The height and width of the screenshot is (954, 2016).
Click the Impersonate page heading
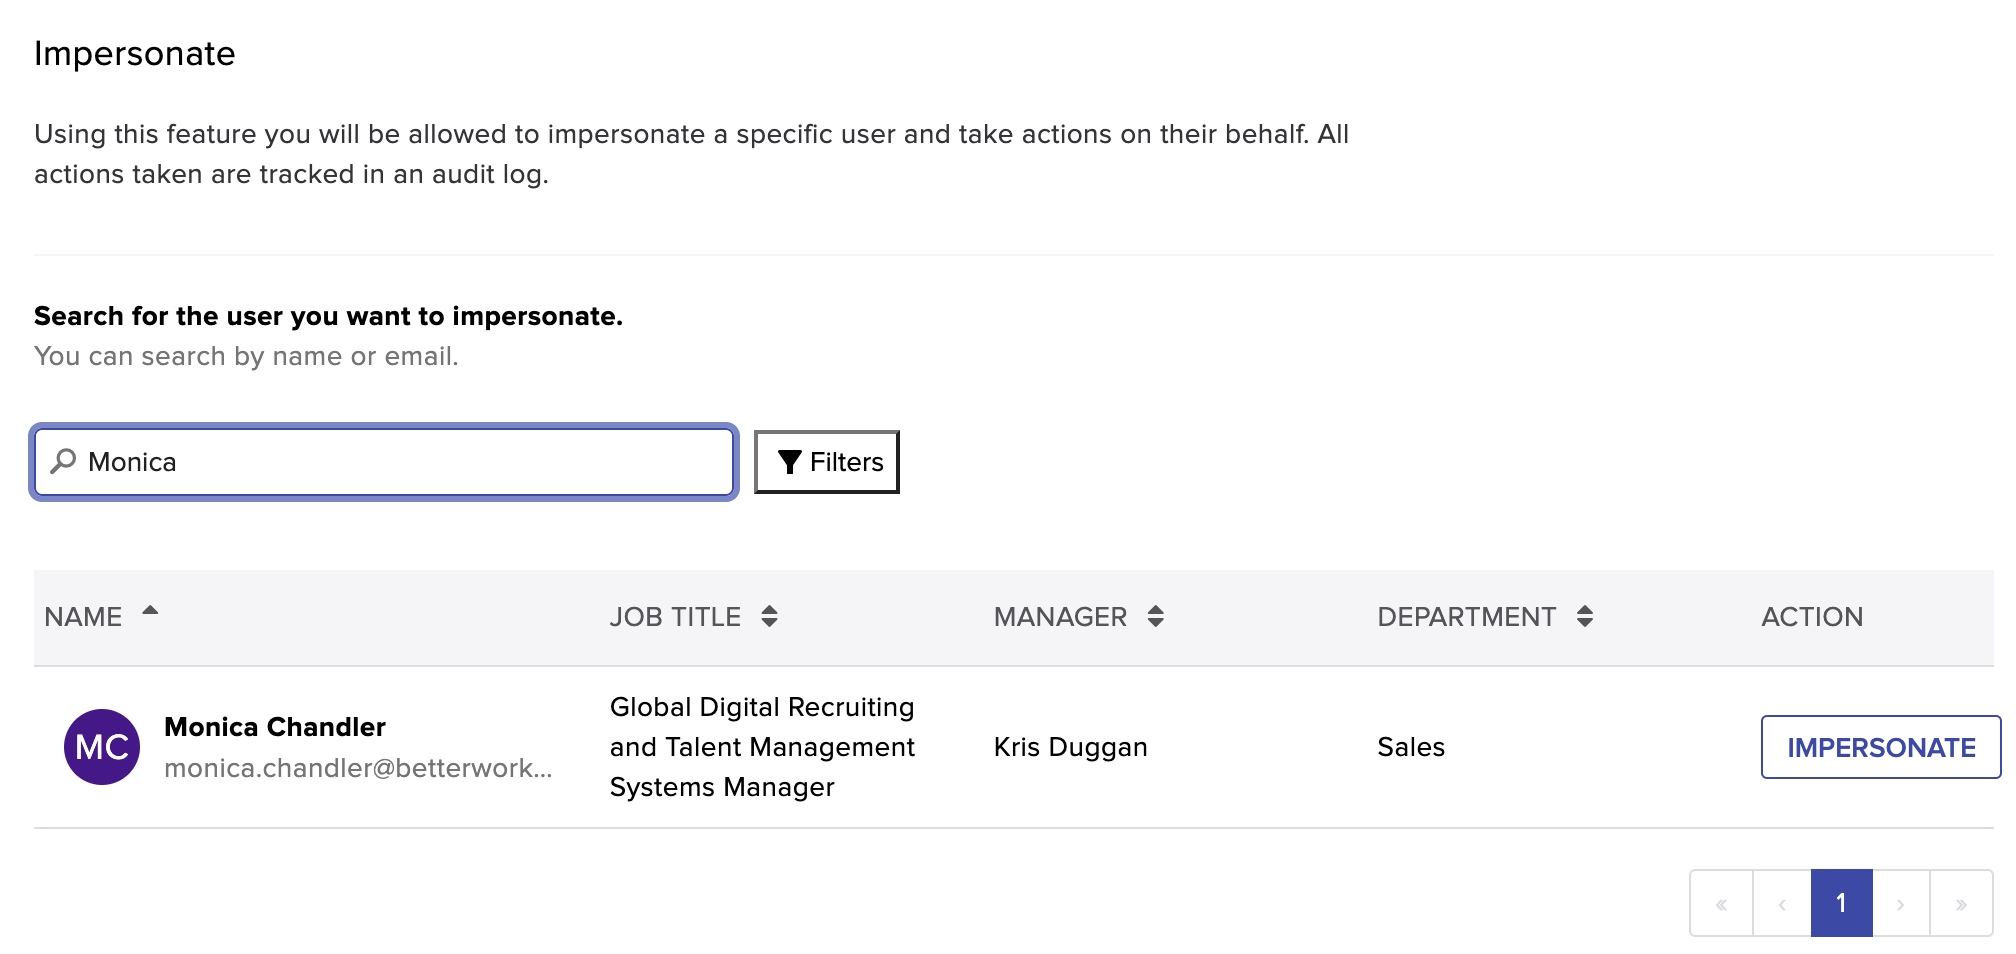(135, 53)
